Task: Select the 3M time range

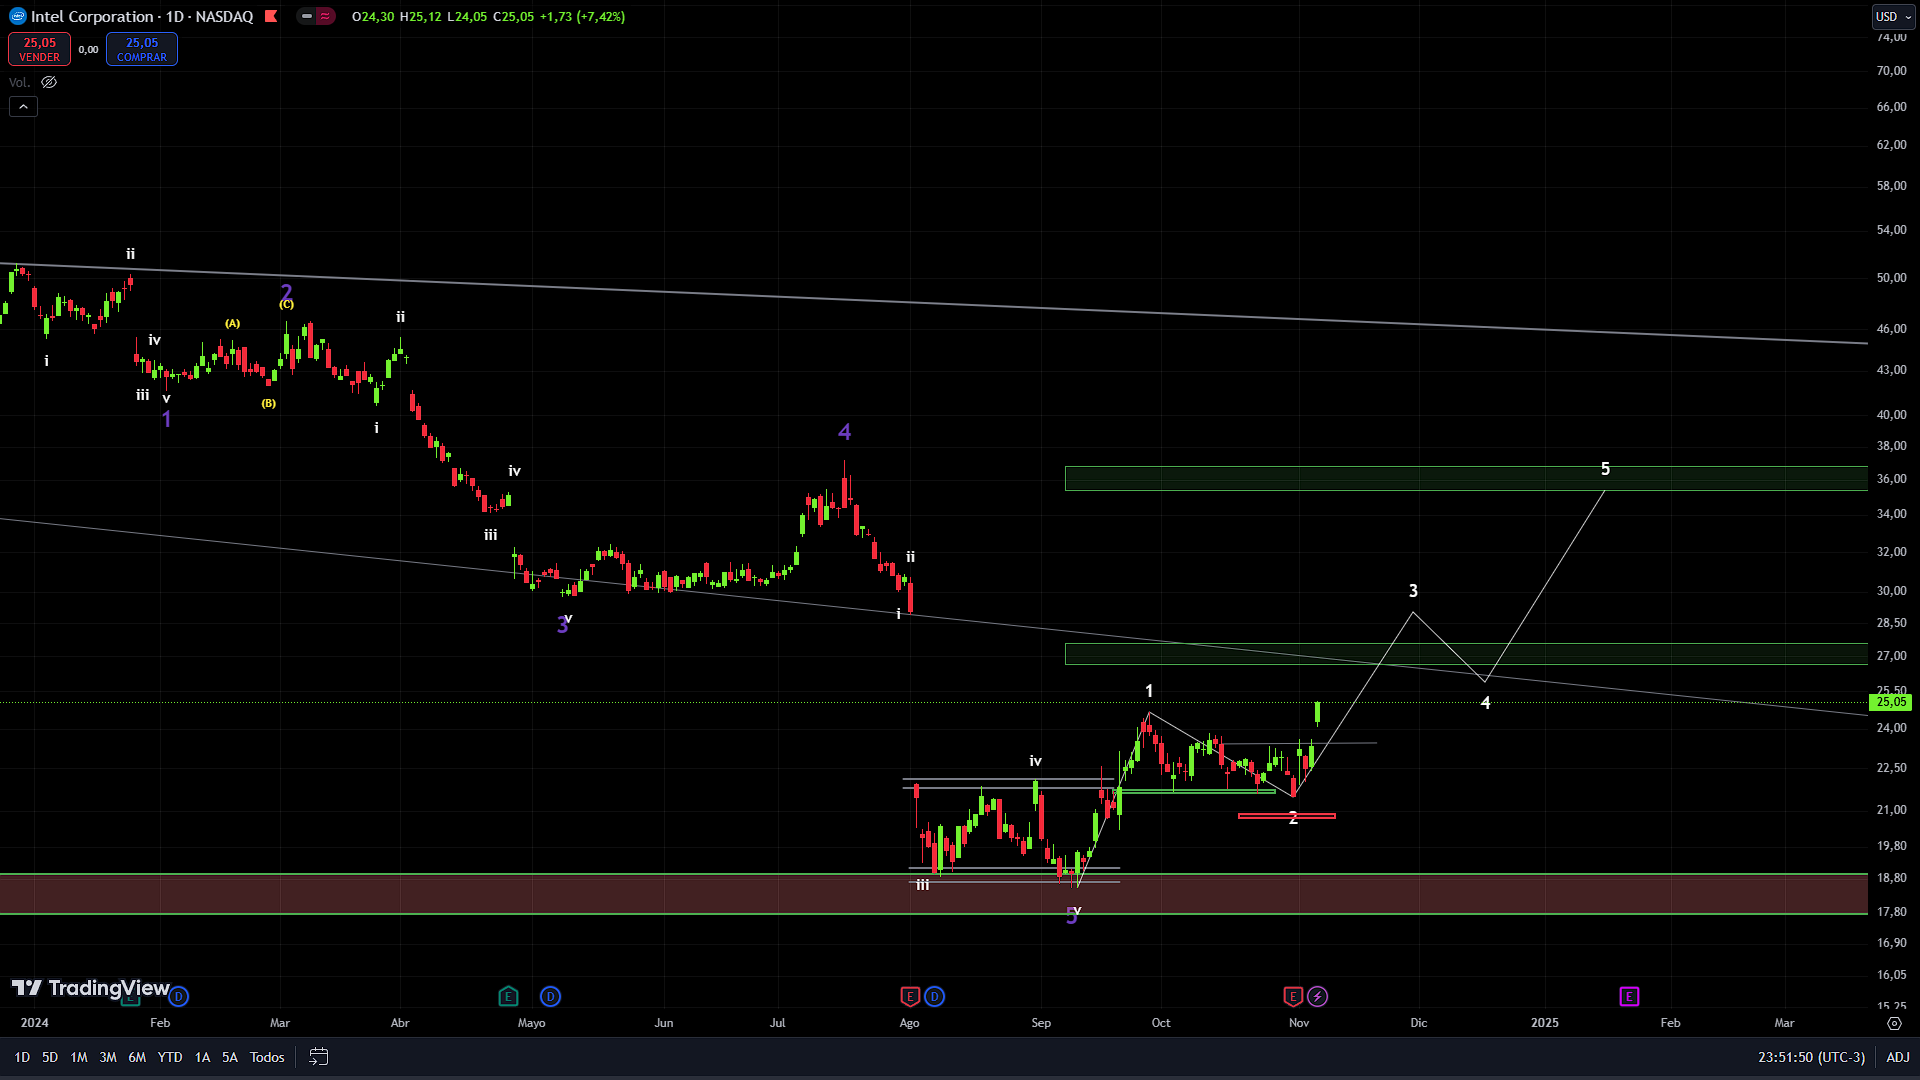Action: 108,1057
